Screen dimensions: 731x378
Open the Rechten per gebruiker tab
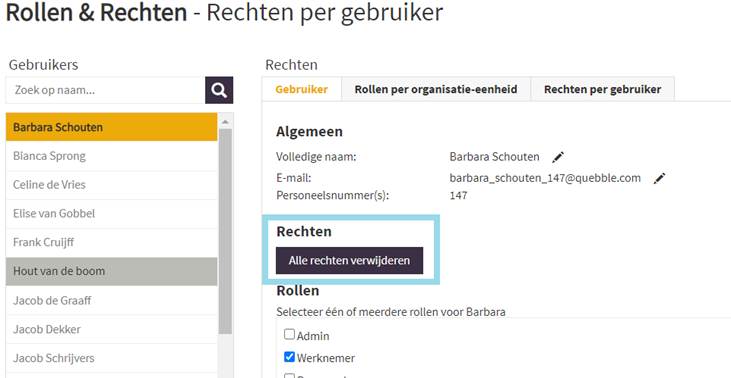(x=602, y=89)
